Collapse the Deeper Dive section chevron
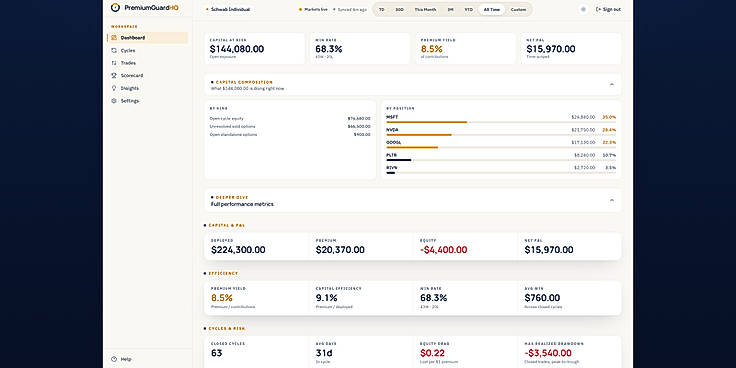The image size is (736, 368). tap(612, 200)
